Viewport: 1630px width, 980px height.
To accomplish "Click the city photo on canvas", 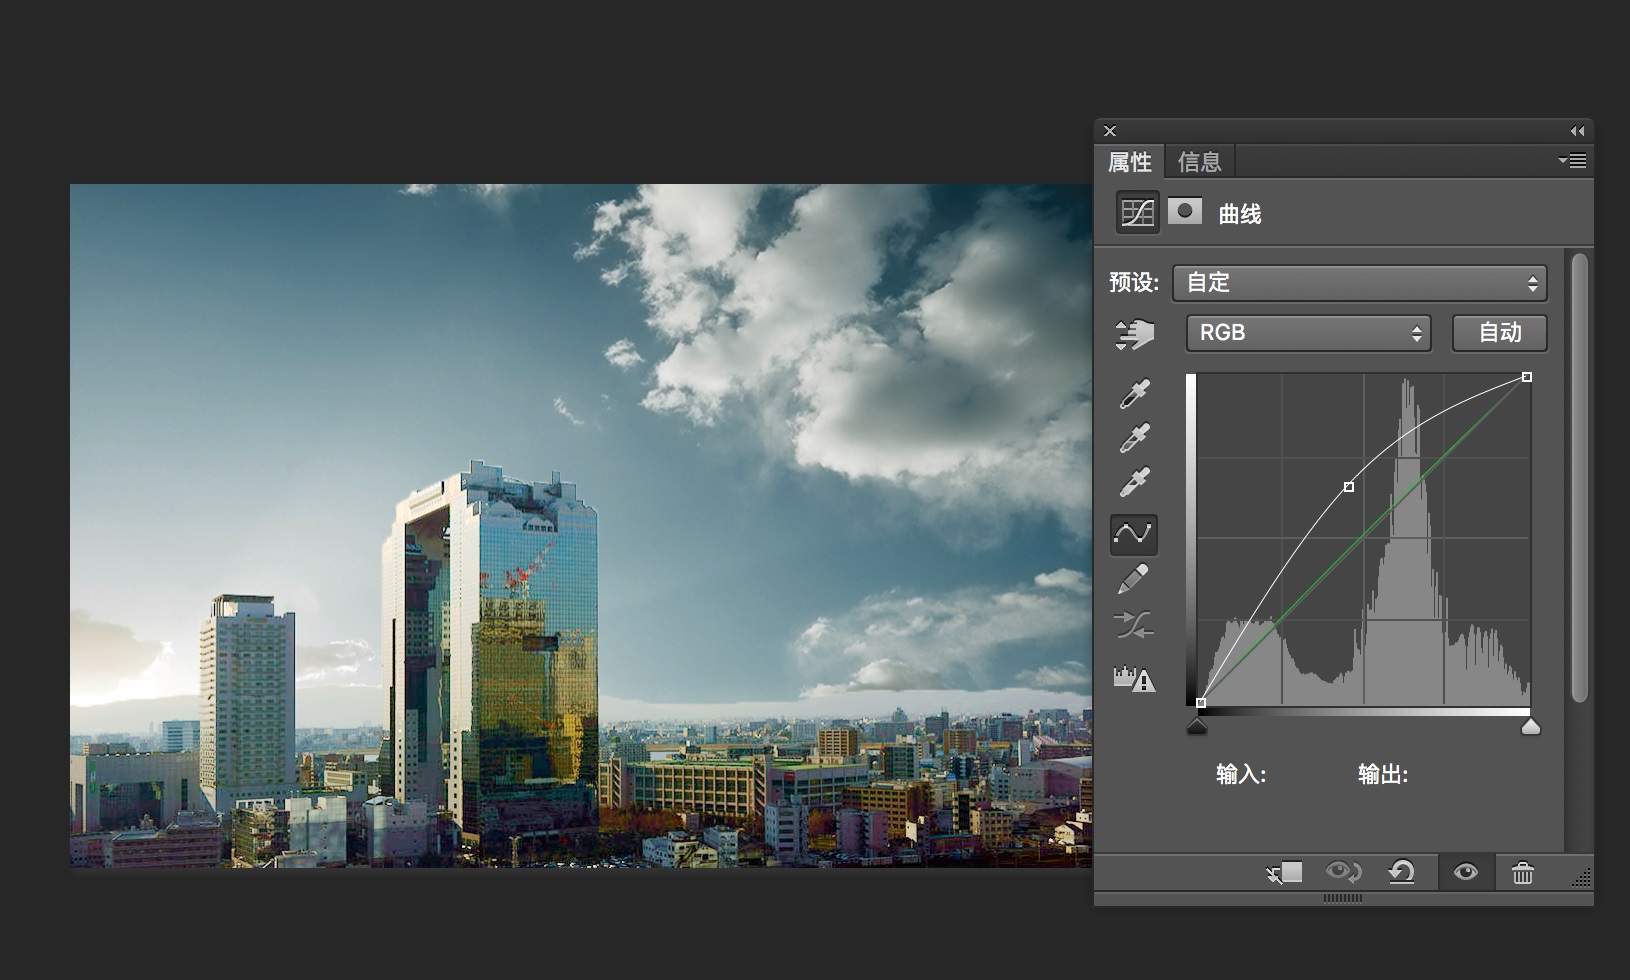I will click(x=581, y=526).
